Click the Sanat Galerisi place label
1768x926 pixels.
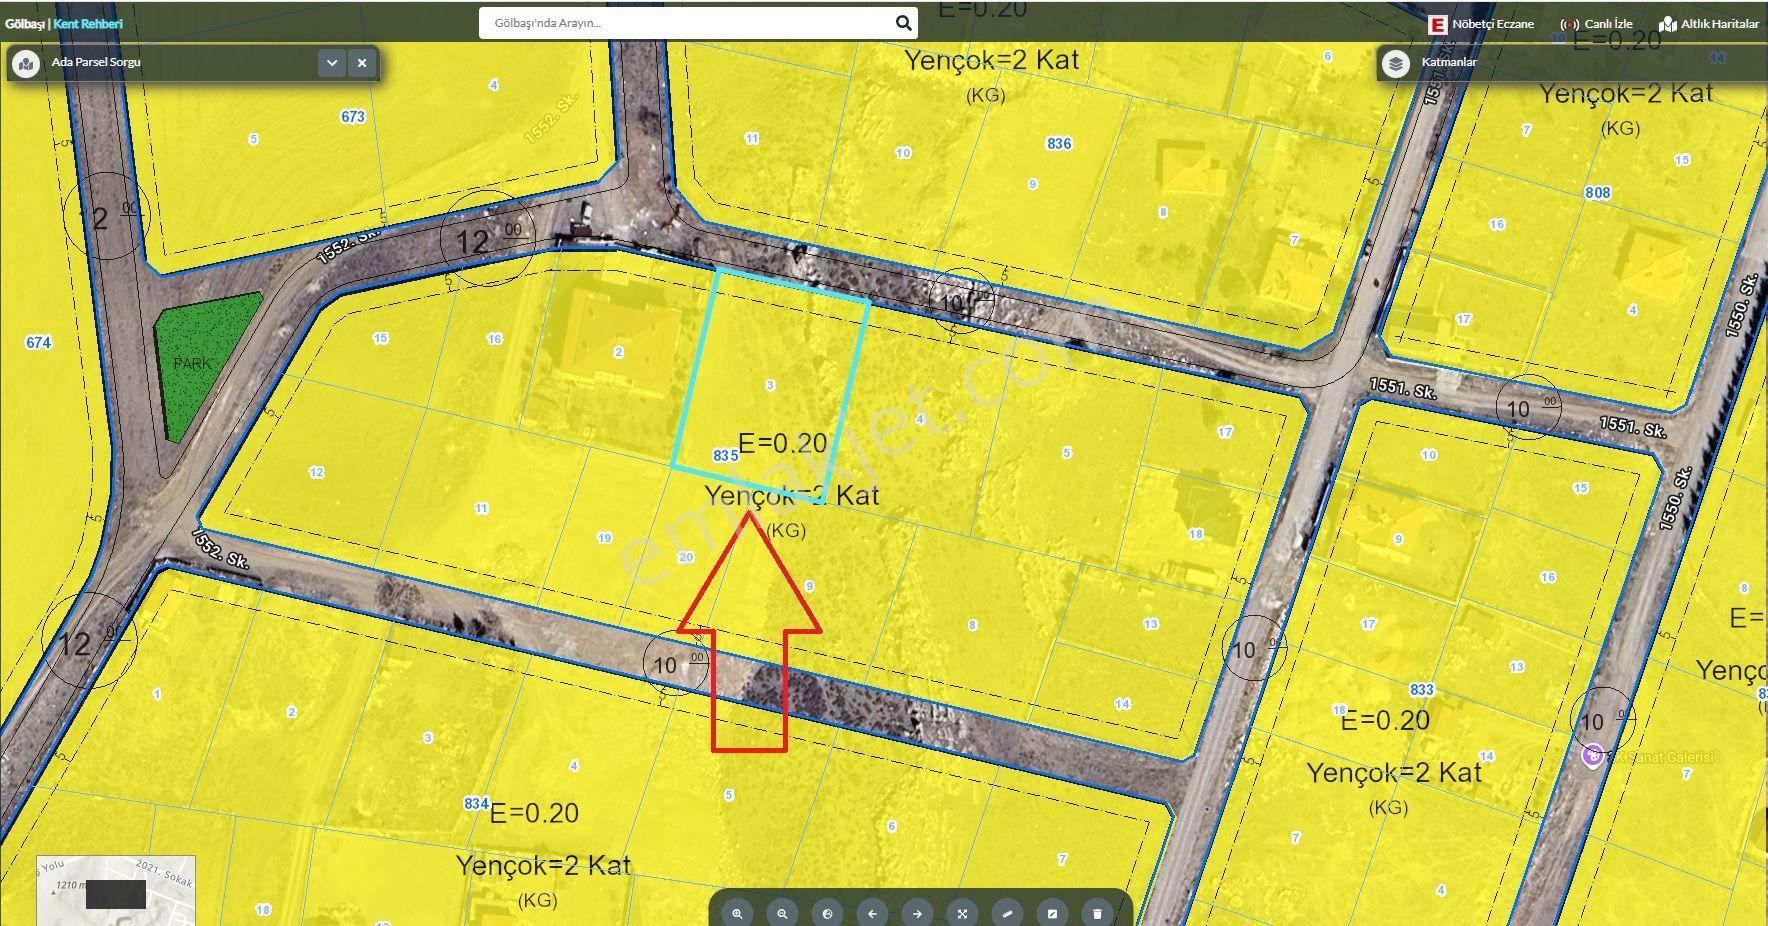pos(1662,757)
